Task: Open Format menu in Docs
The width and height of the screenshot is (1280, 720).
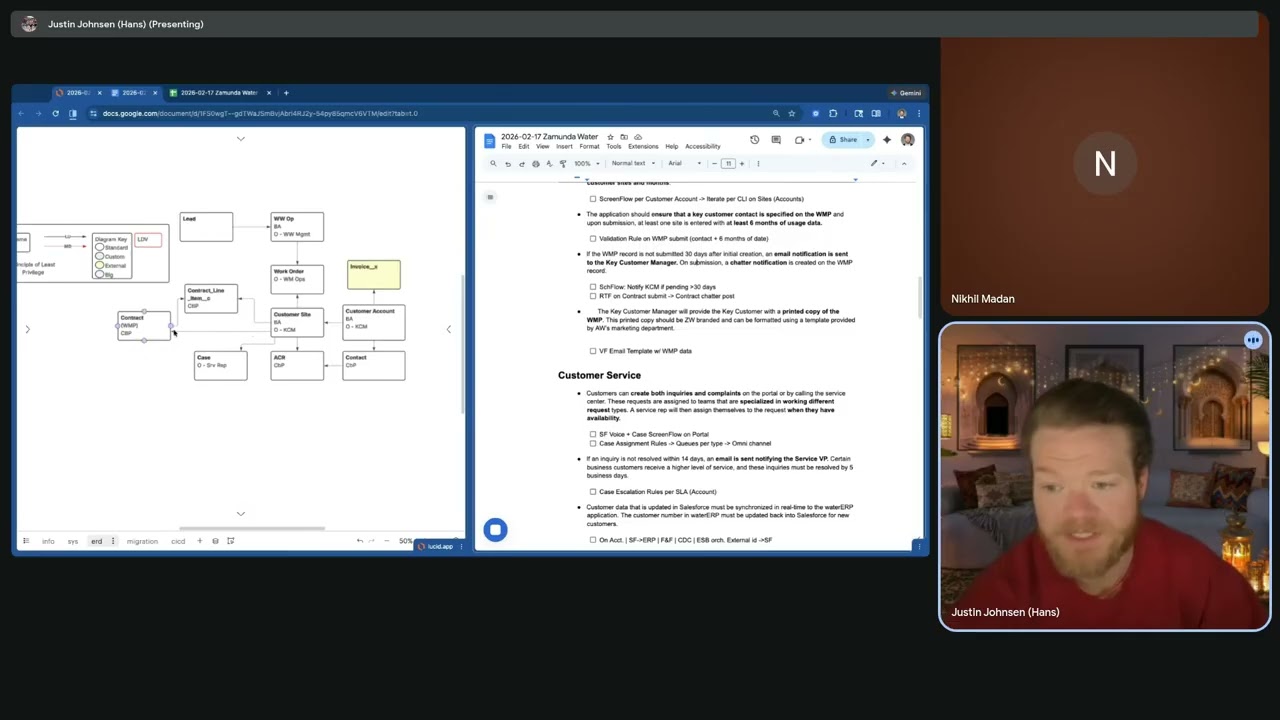Action: [589, 147]
